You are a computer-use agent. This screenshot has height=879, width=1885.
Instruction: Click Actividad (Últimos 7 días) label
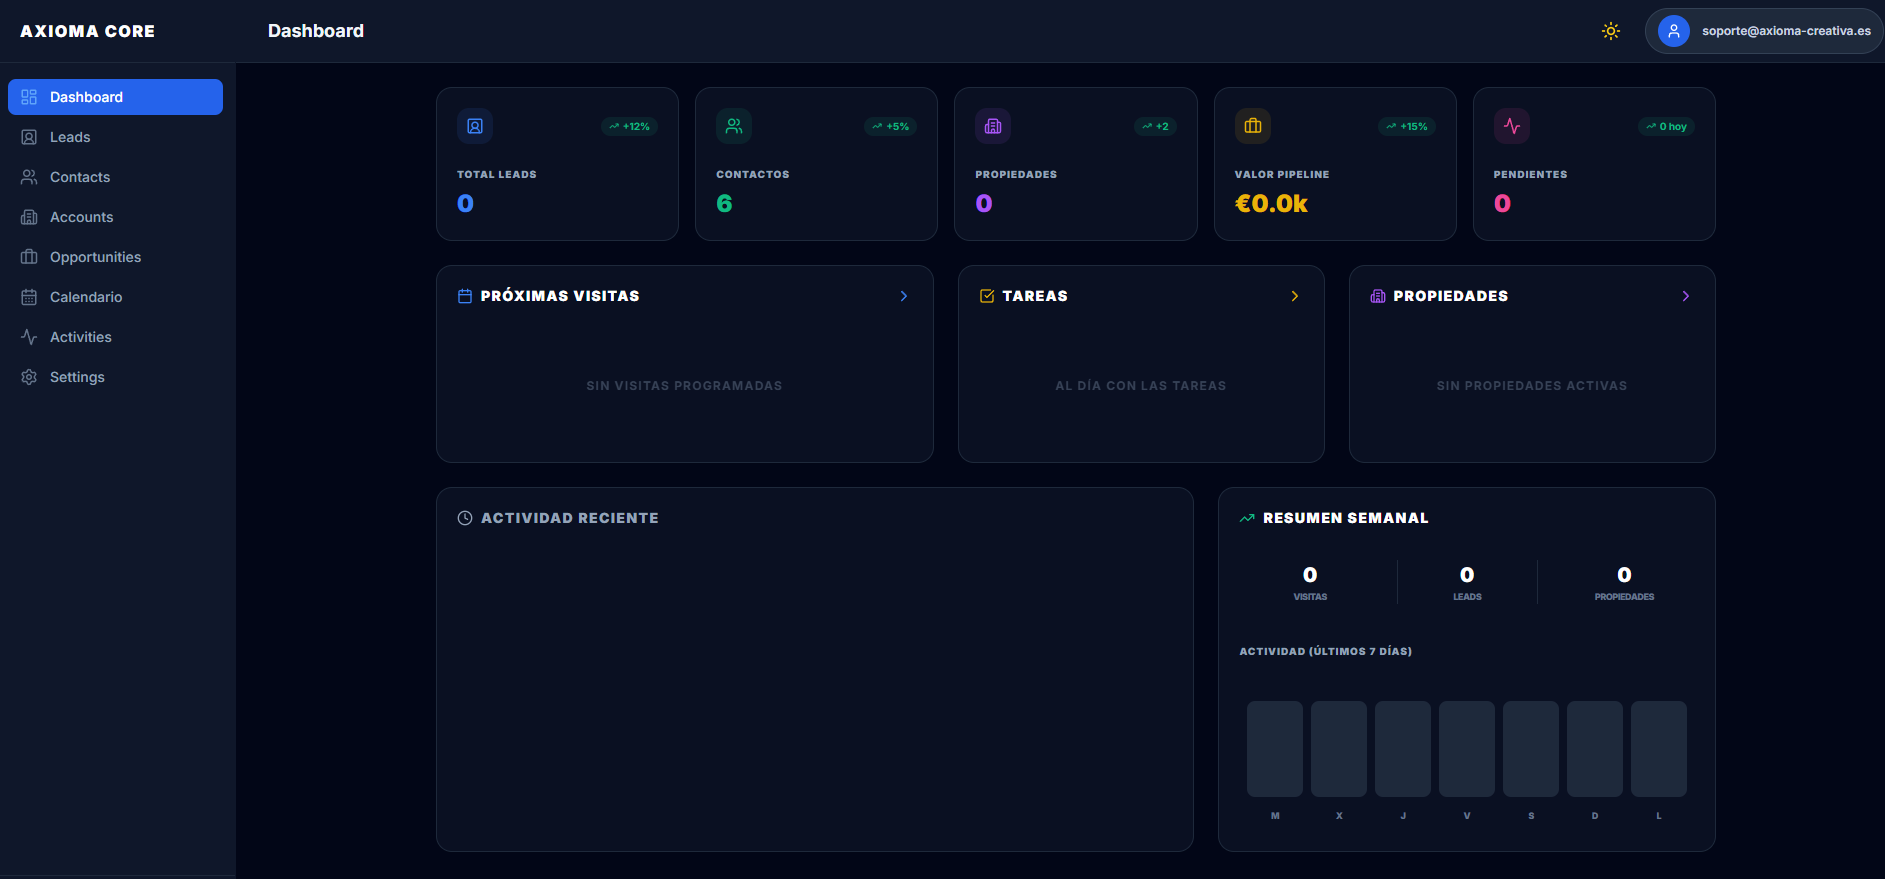(1326, 651)
